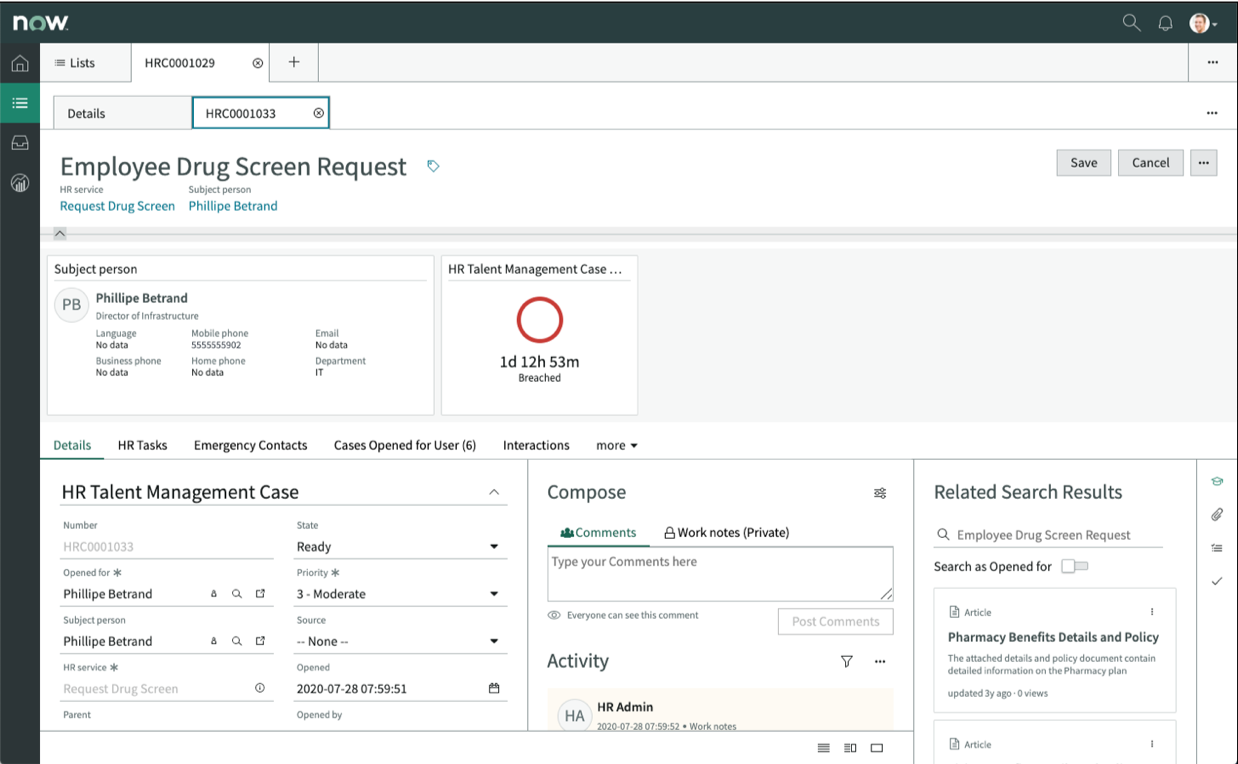
Task: Click the global search magnifier icon
Action: tap(1131, 22)
